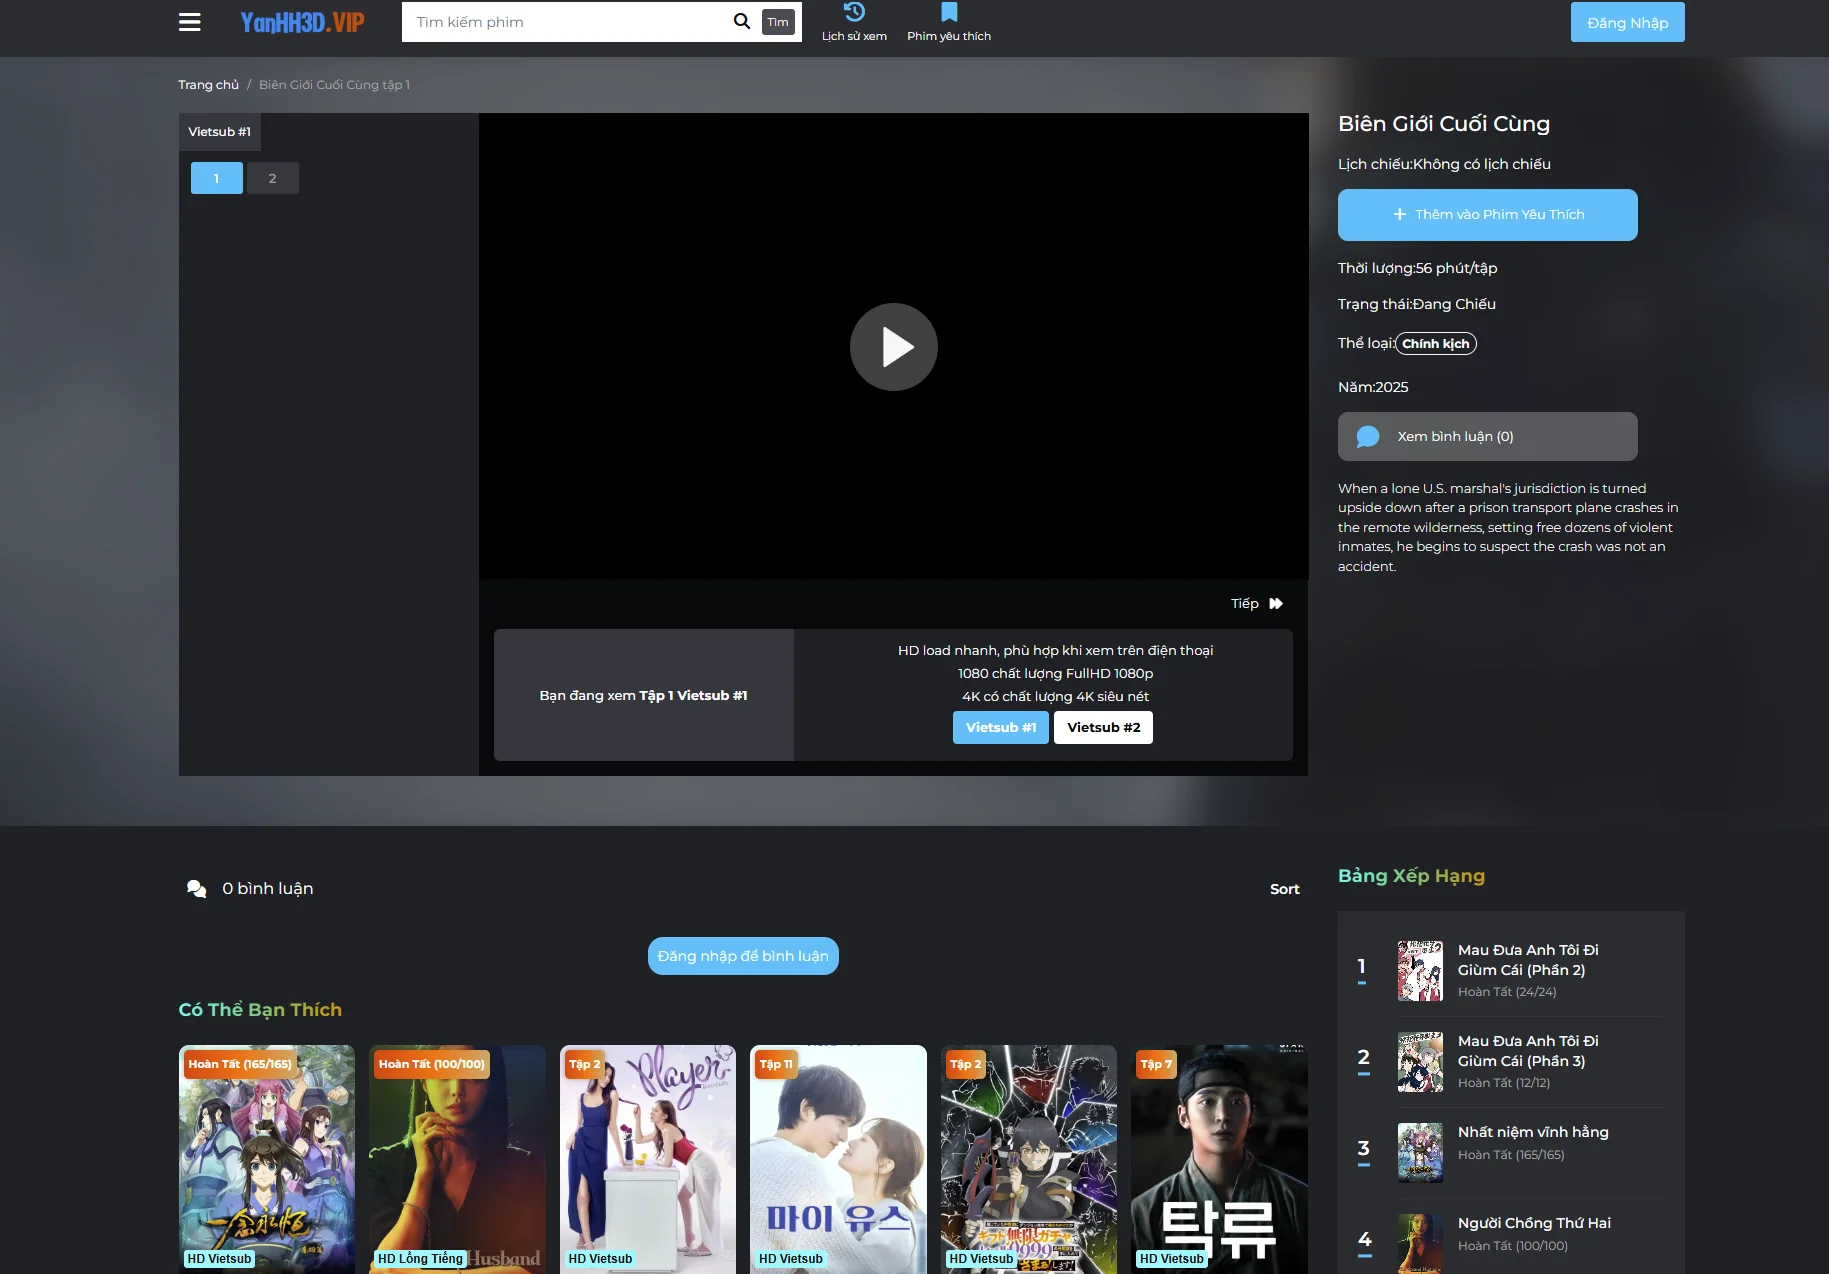1829x1274 pixels.
Task: Click Đăng nhập để bình luận
Action: pyautogui.click(x=742, y=955)
